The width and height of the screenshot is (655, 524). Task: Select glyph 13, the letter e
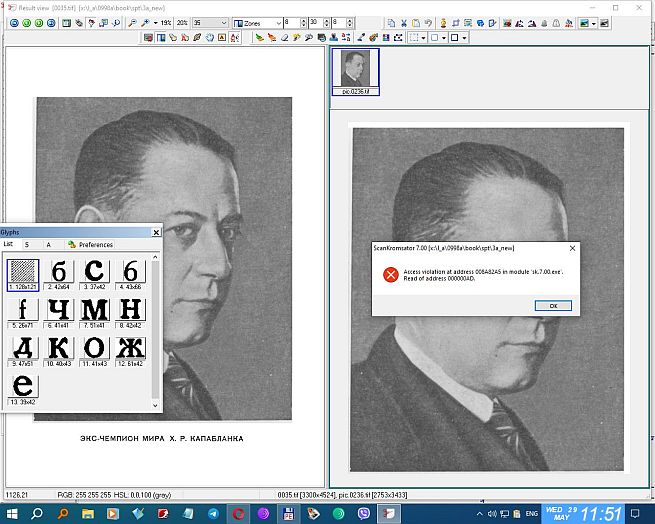point(23,390)
